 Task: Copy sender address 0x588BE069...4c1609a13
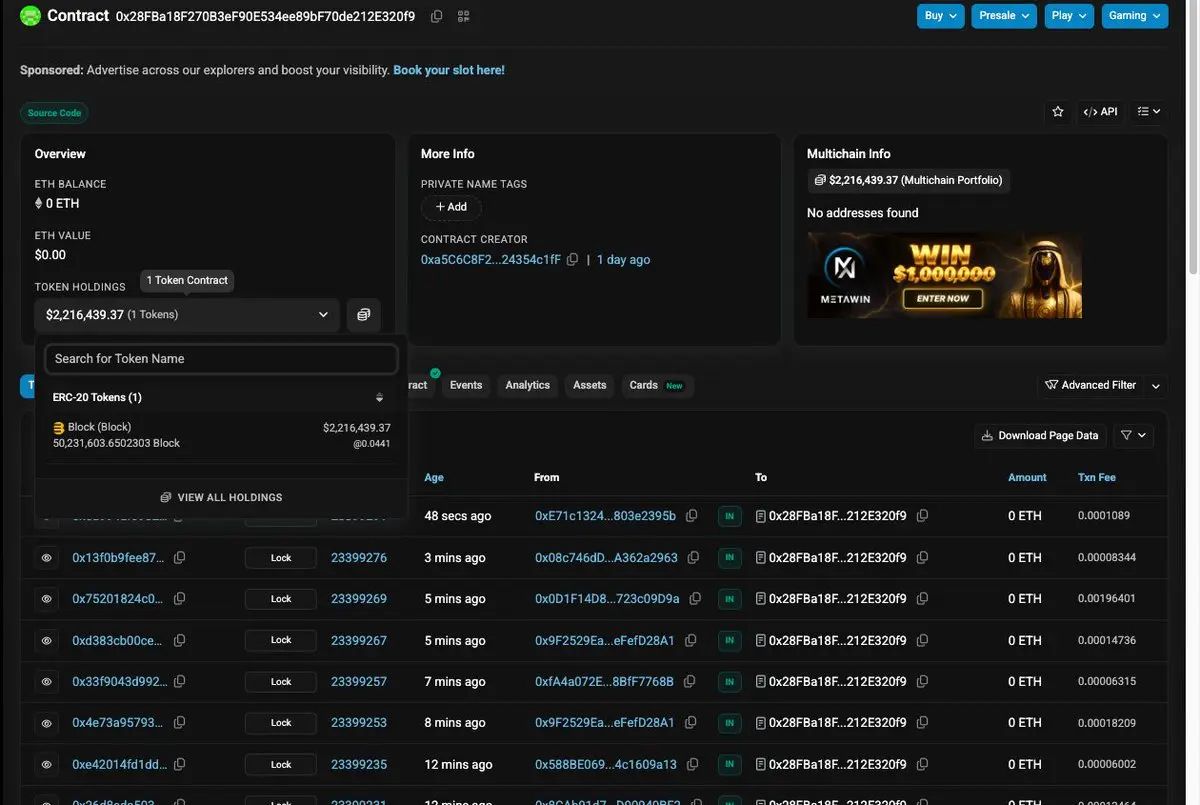(693, 765)
